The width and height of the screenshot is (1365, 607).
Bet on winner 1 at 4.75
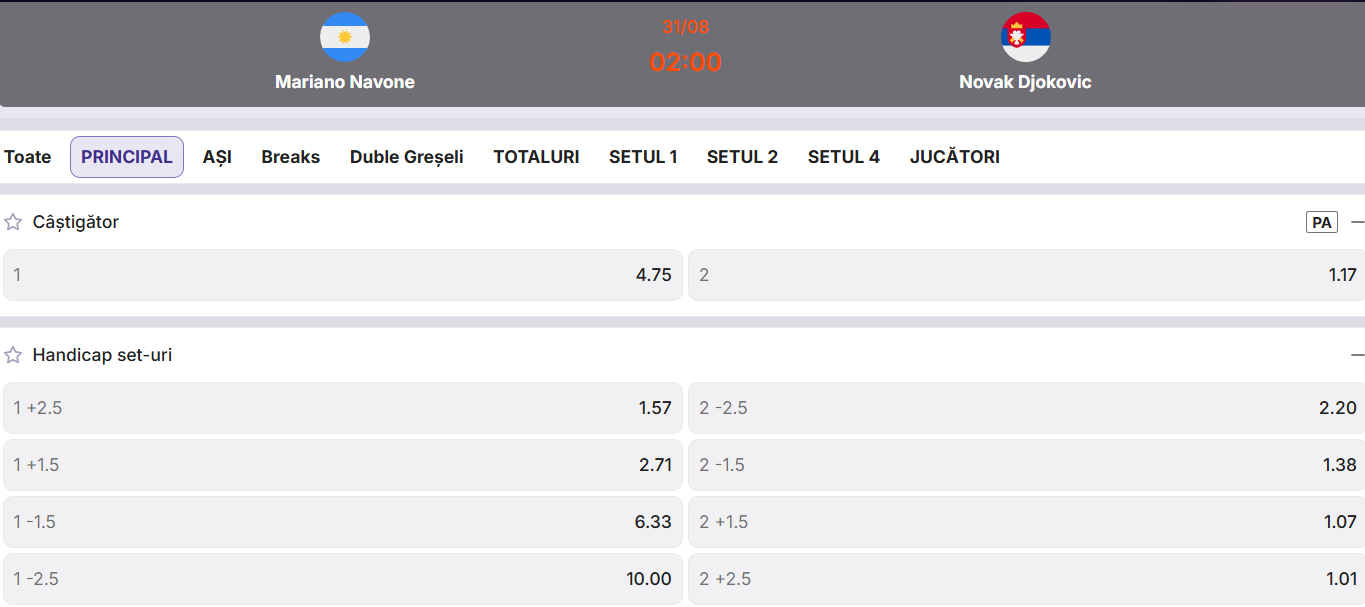(x=343, y=275)
